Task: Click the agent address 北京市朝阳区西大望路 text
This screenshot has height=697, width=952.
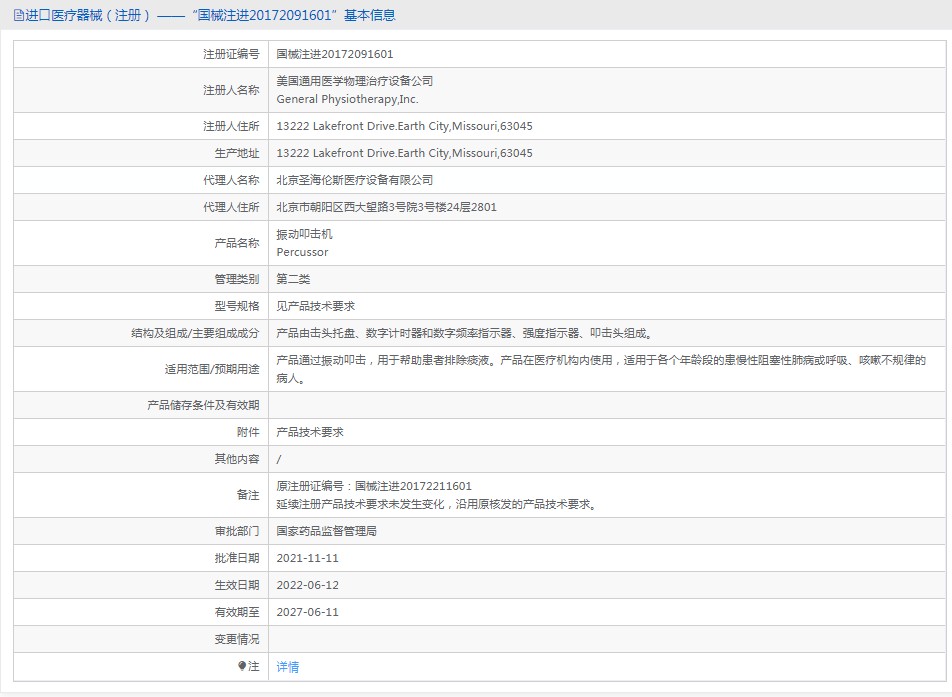Action: click(386, 207)
